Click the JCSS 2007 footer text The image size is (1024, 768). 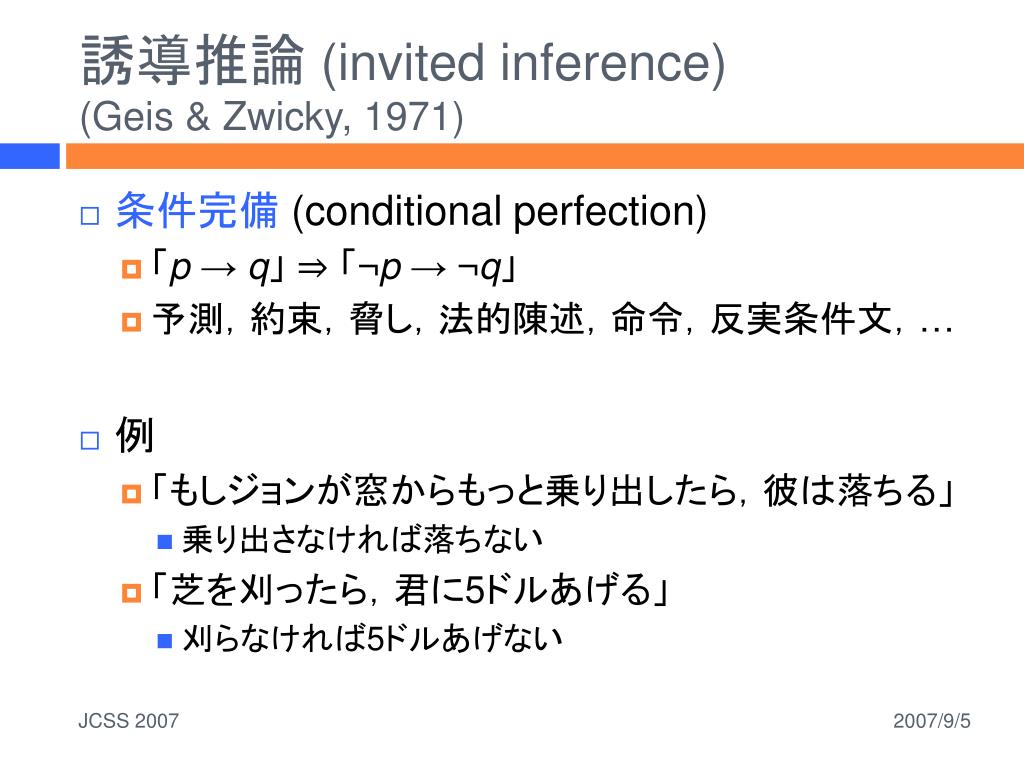point(129,721)
